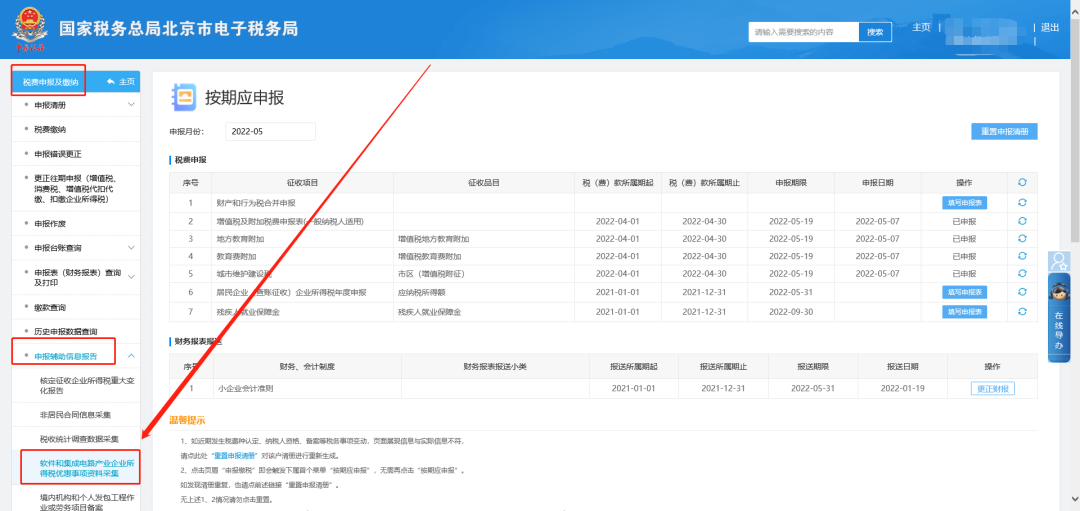Click the 2022-09-30 deadline cell
The width and height of the screenshot is (1080, 511).
point(791,312)
